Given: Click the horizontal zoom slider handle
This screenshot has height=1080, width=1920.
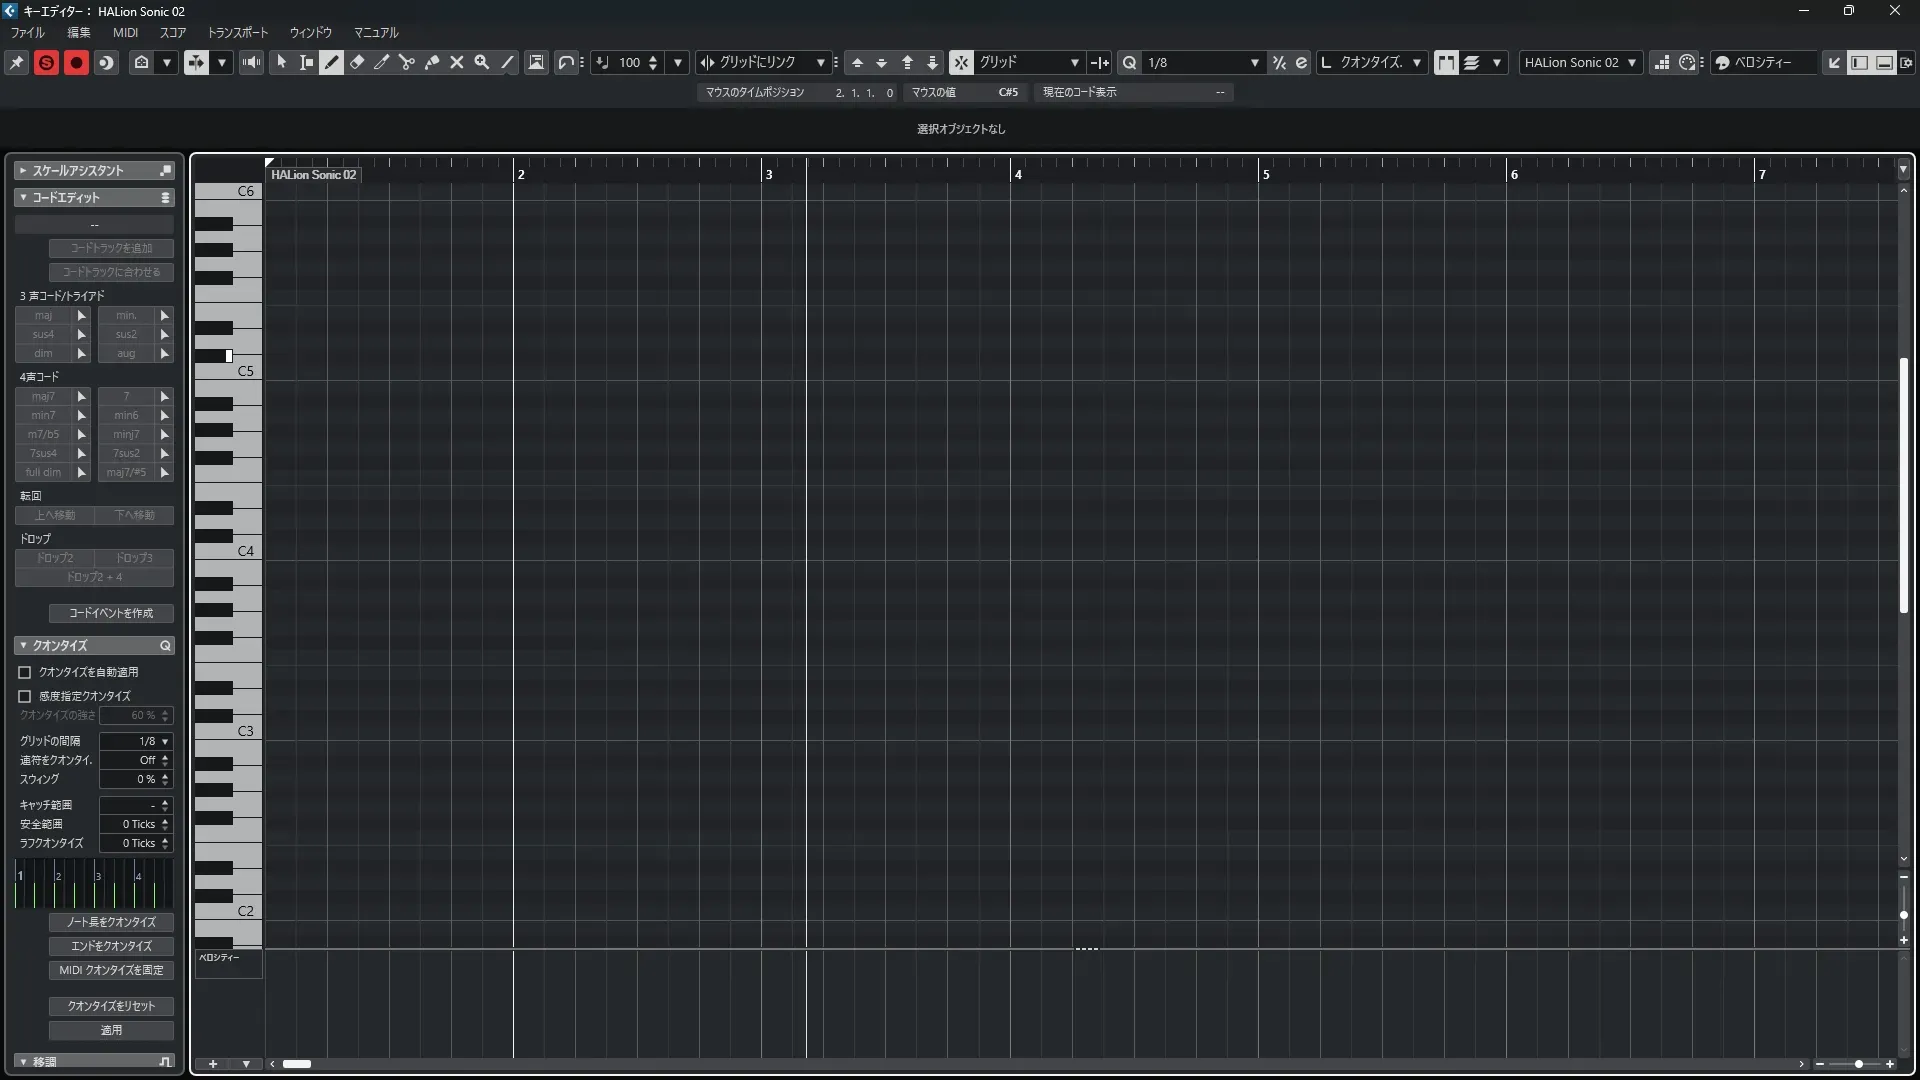Looking at the screenshot, I should [1859, 1064].
